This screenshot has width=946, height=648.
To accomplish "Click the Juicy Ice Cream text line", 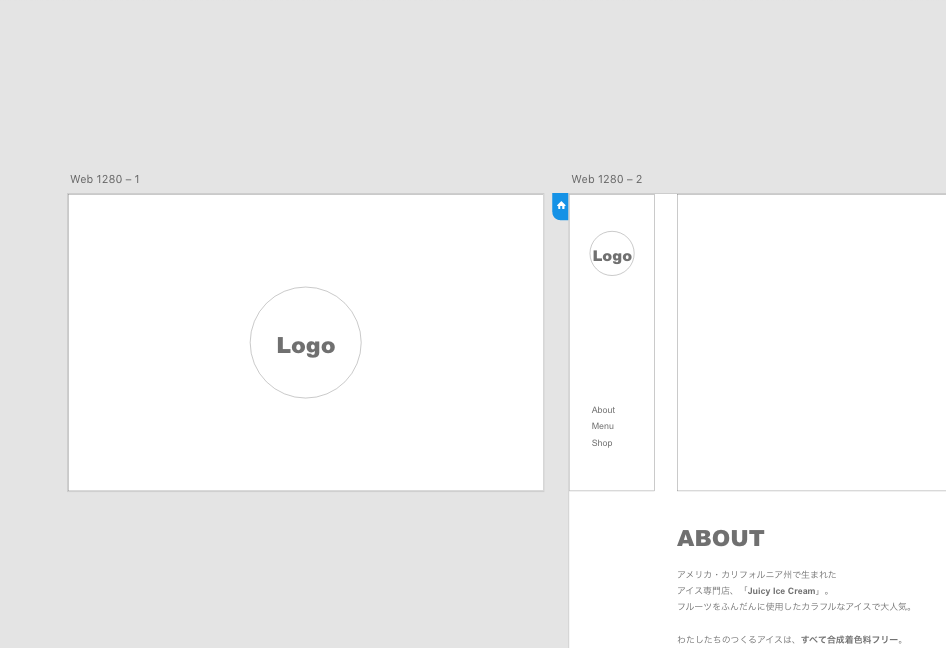I will [753, 591].
